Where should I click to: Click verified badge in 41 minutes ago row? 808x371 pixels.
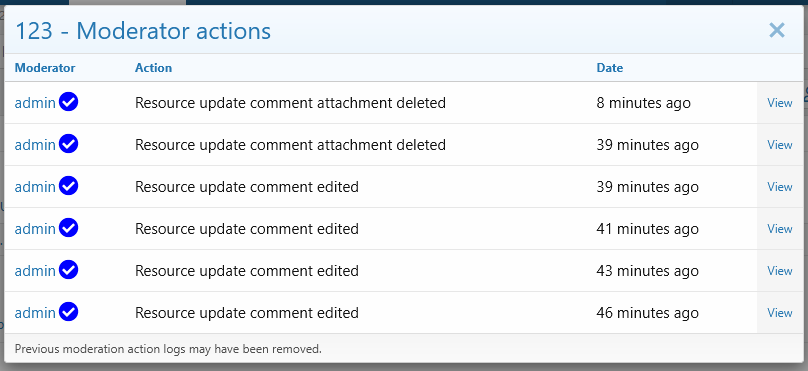69,228
